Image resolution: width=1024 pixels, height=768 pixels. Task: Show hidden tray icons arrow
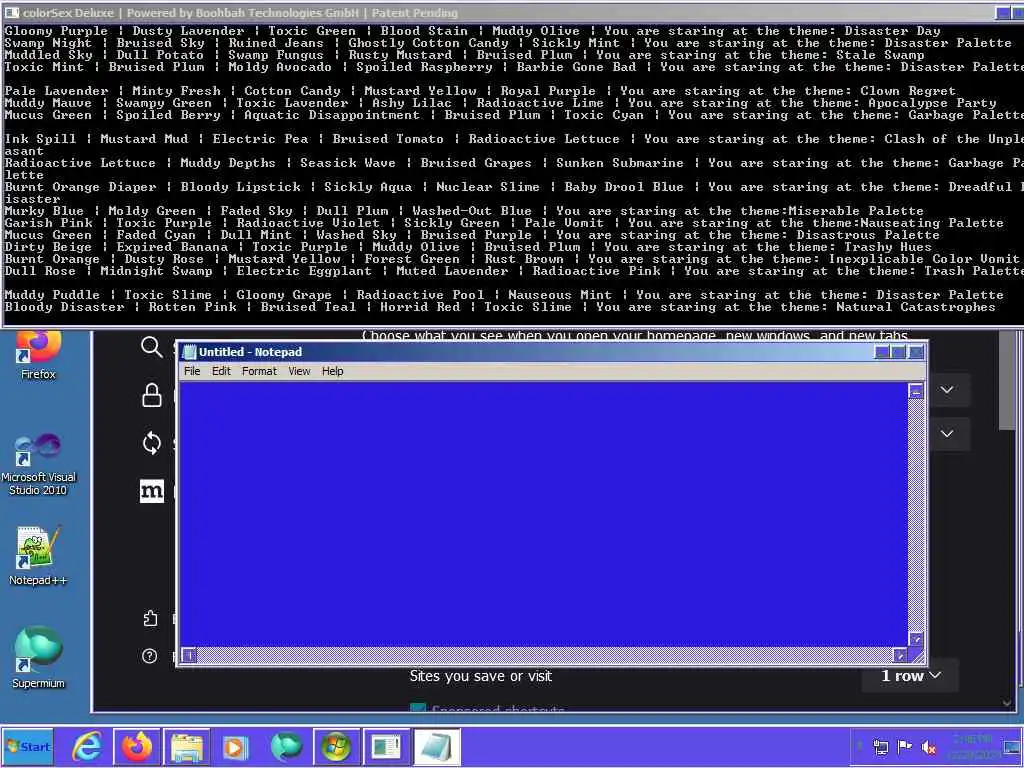pos(859,746)
